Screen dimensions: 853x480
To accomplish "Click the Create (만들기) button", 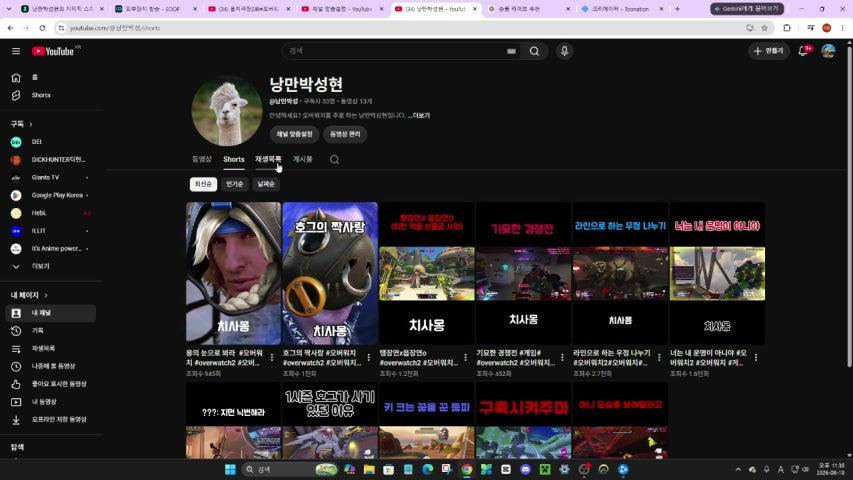I will click(x=768, y=51).
